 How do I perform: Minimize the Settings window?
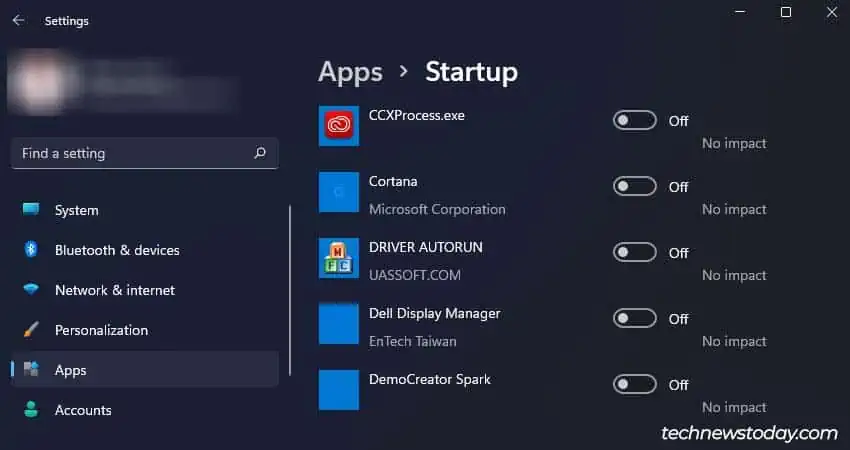(740, 12)
